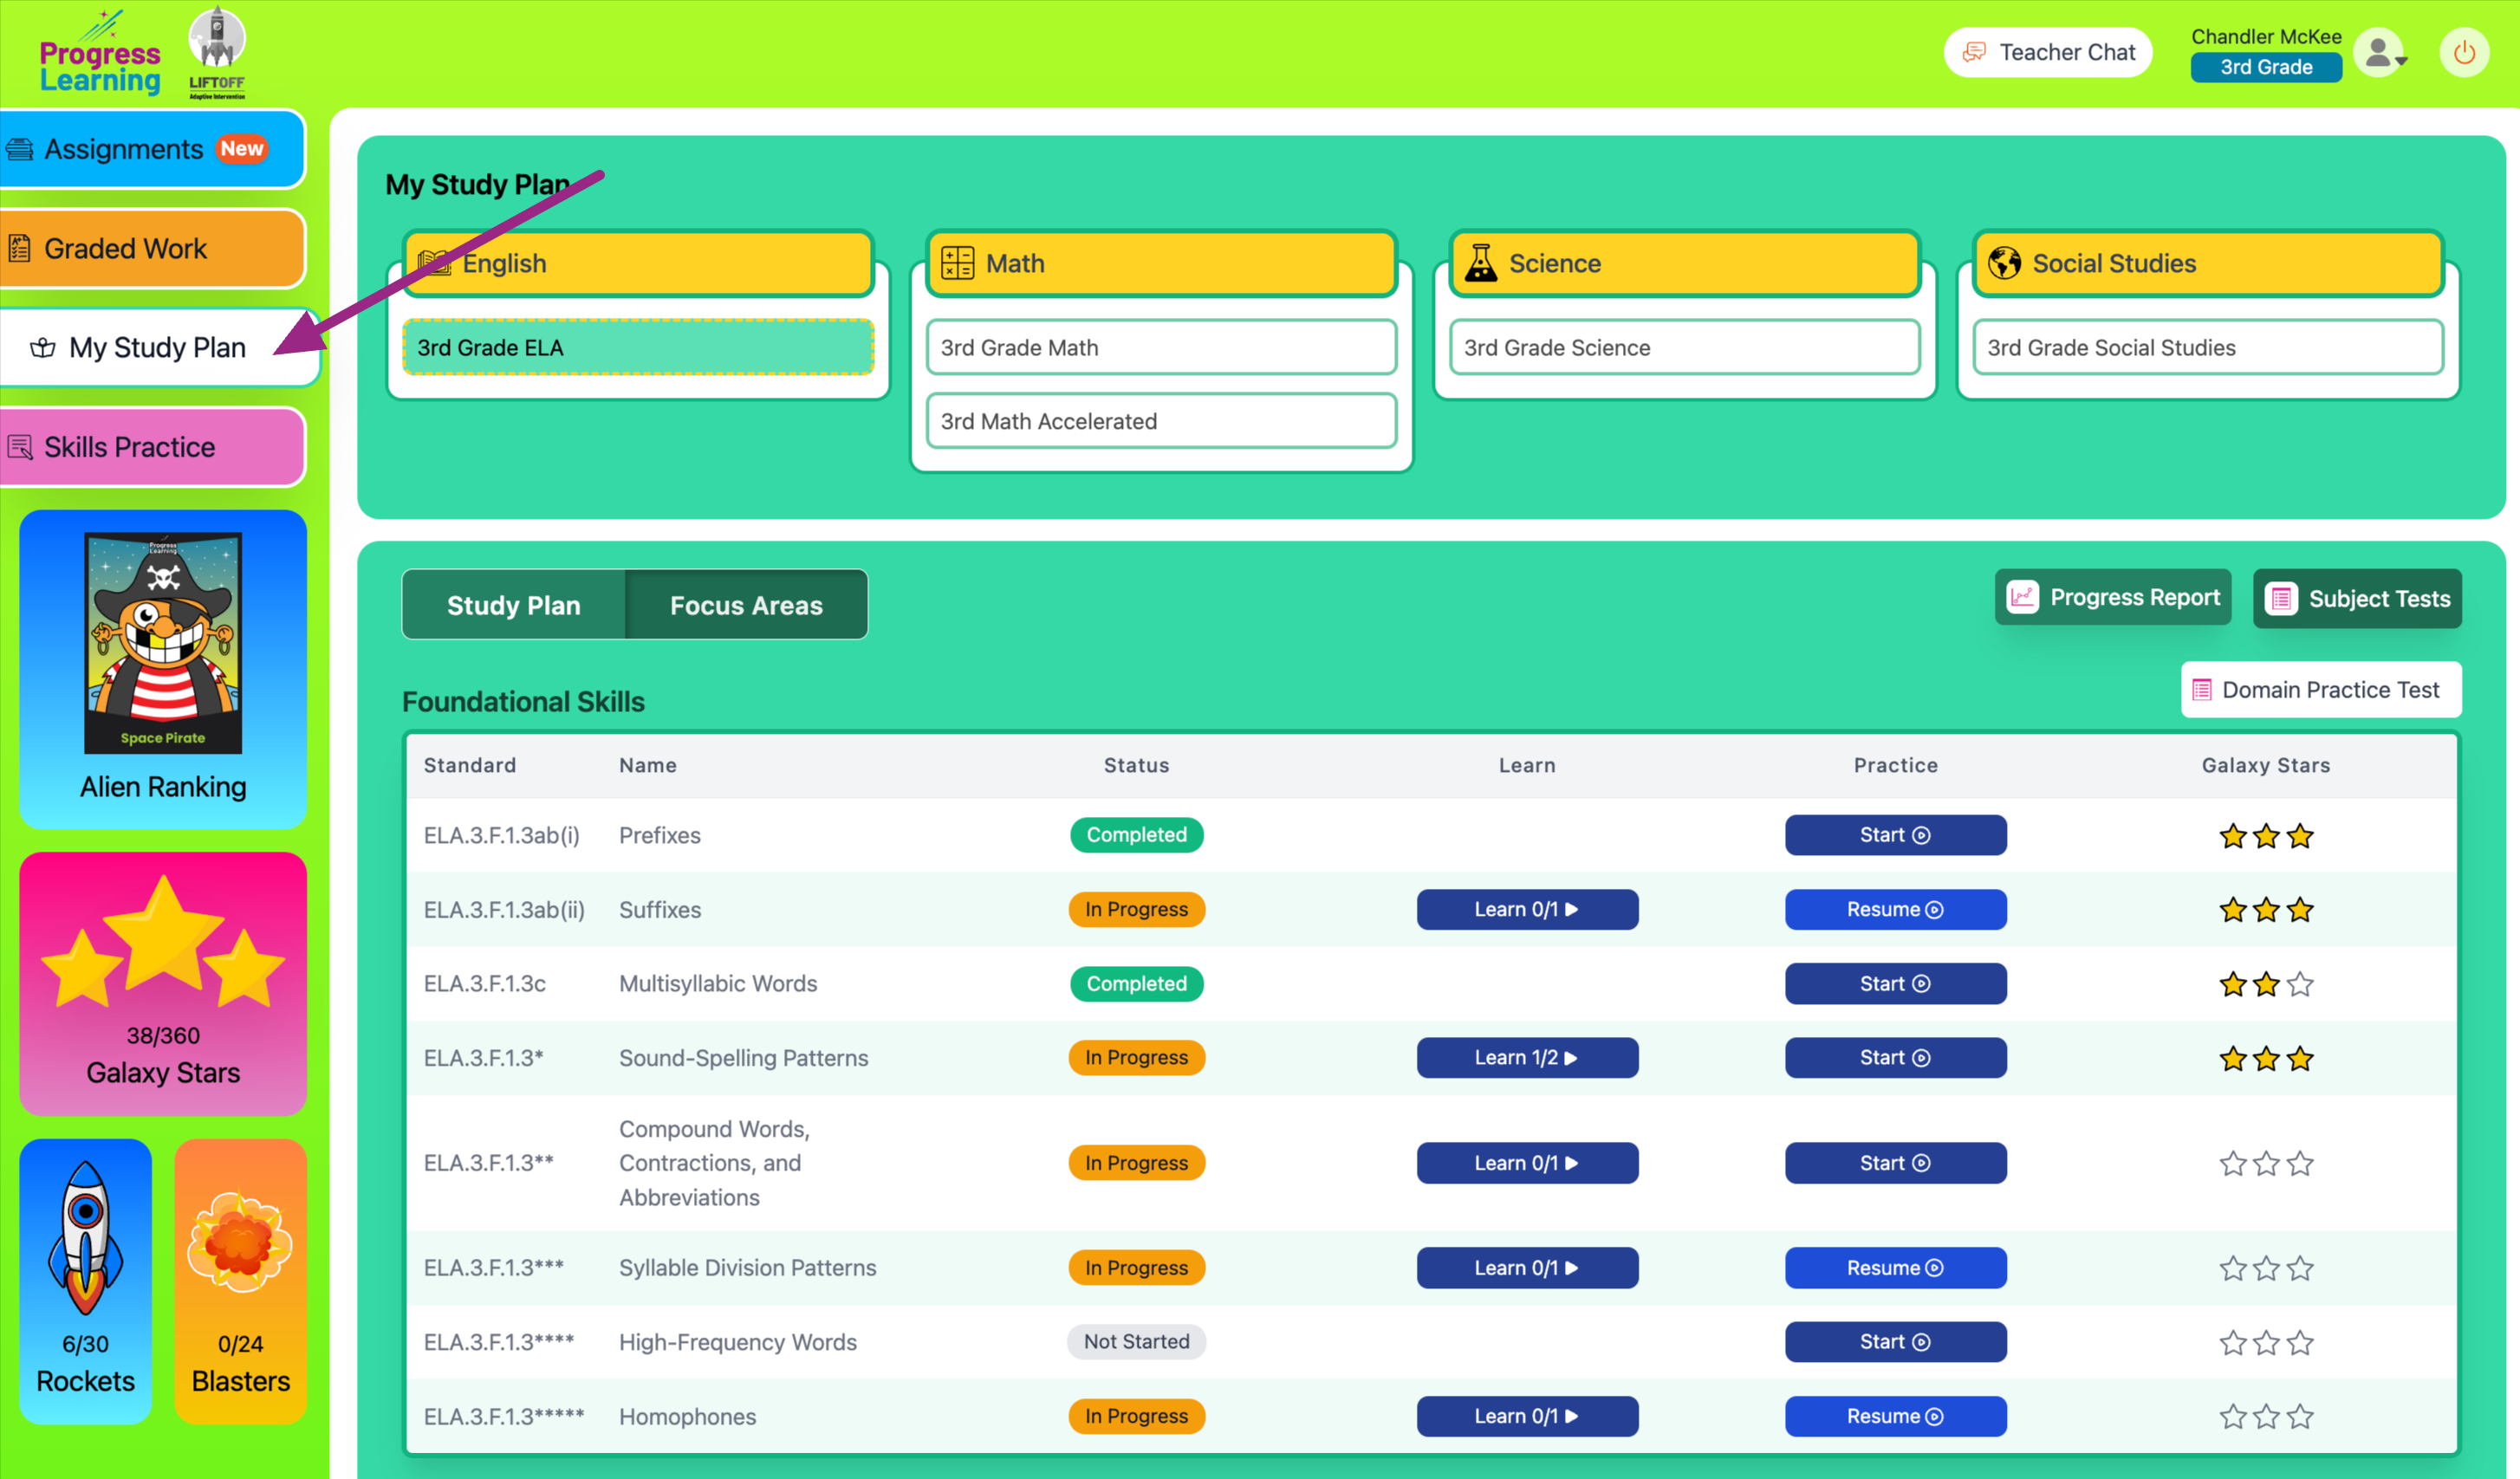Open the Galaxy Stars card
The width and height of the screenshot is (2520, 1479).
[163, 983]
